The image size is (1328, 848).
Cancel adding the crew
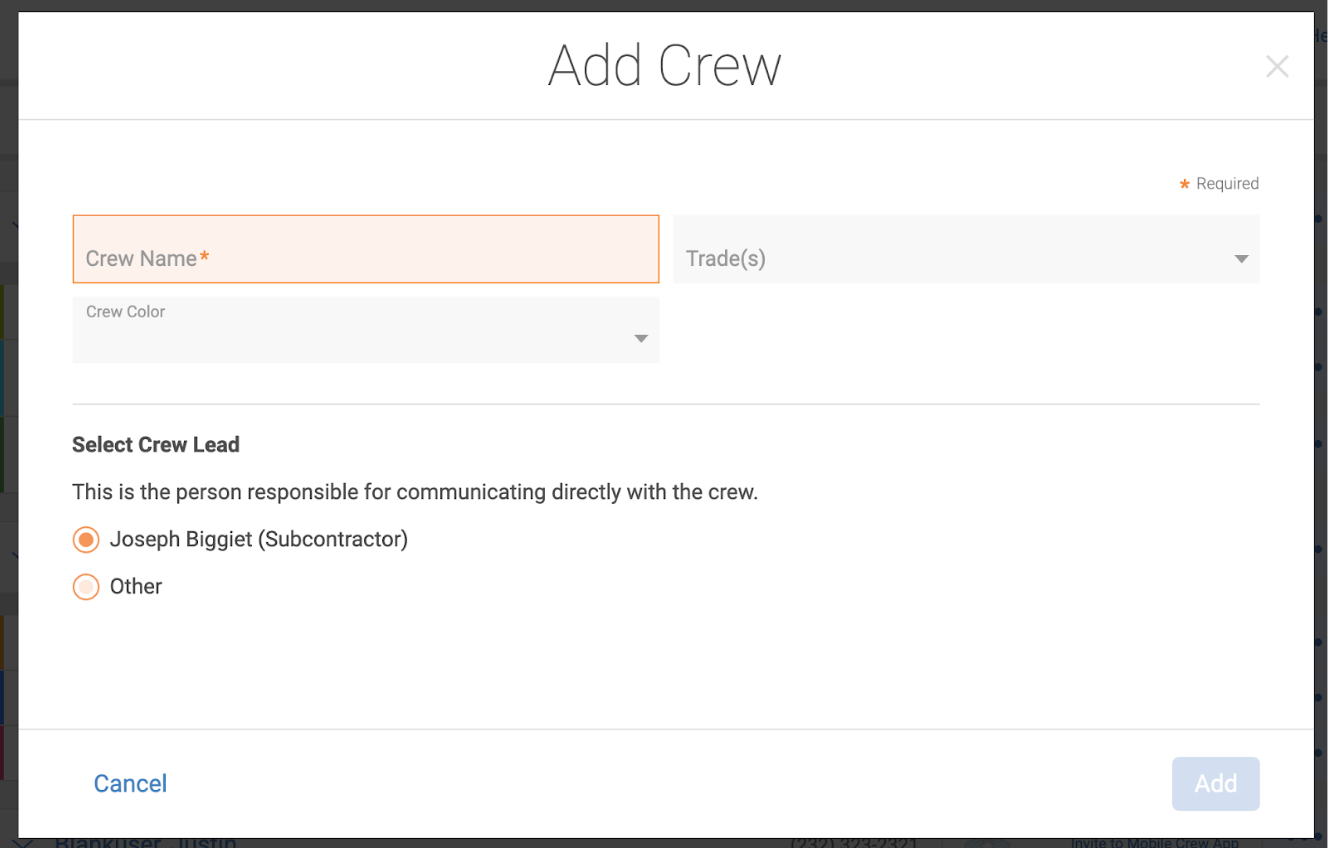click(x=130, y=783)
